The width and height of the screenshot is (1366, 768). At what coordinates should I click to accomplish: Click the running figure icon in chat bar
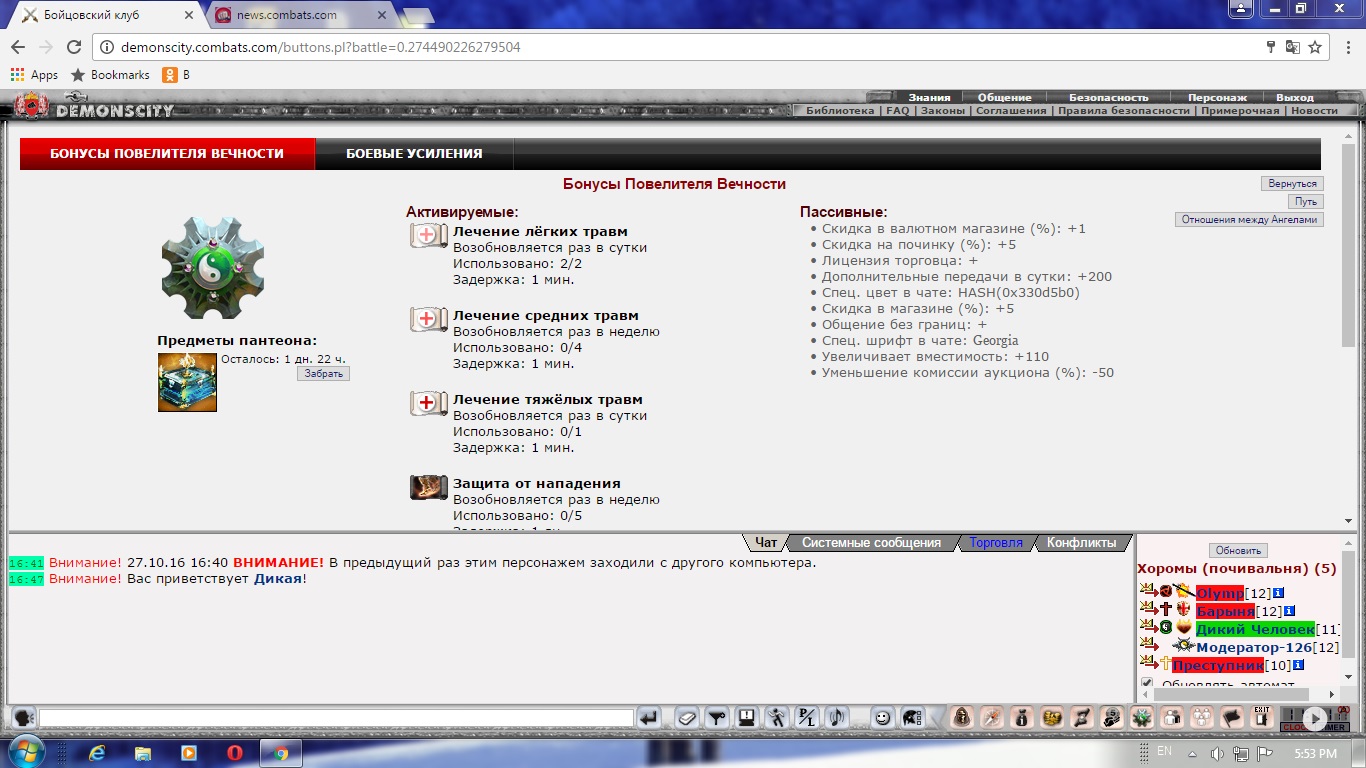[x=776, y=717]
